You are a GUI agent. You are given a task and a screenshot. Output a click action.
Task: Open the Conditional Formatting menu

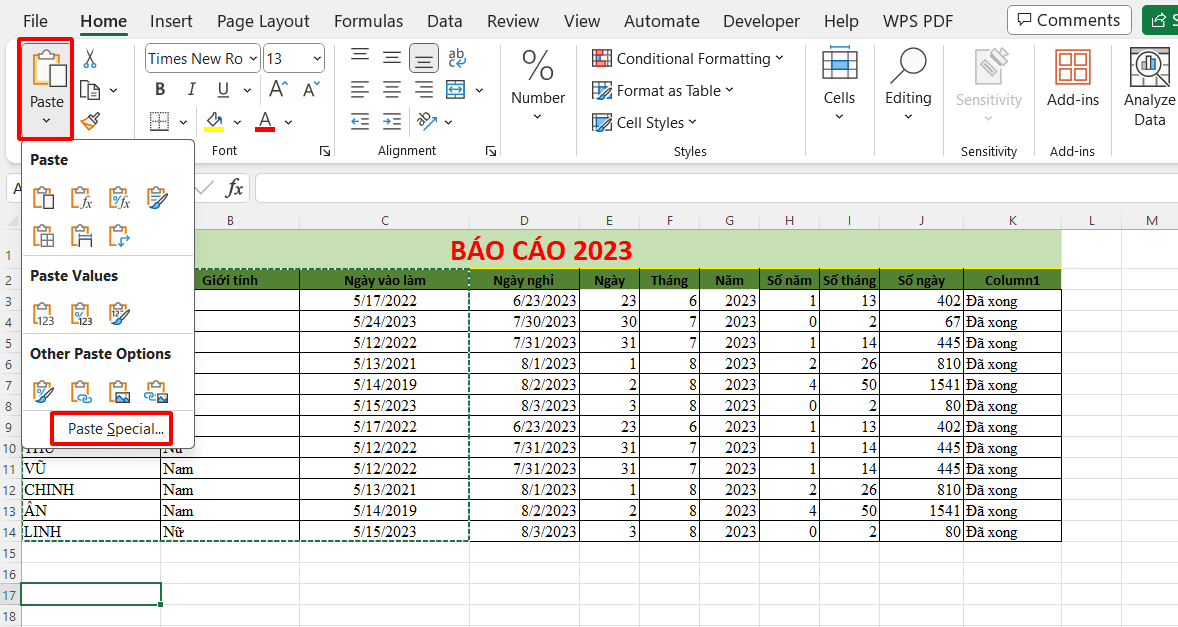[x=688, y=58]
